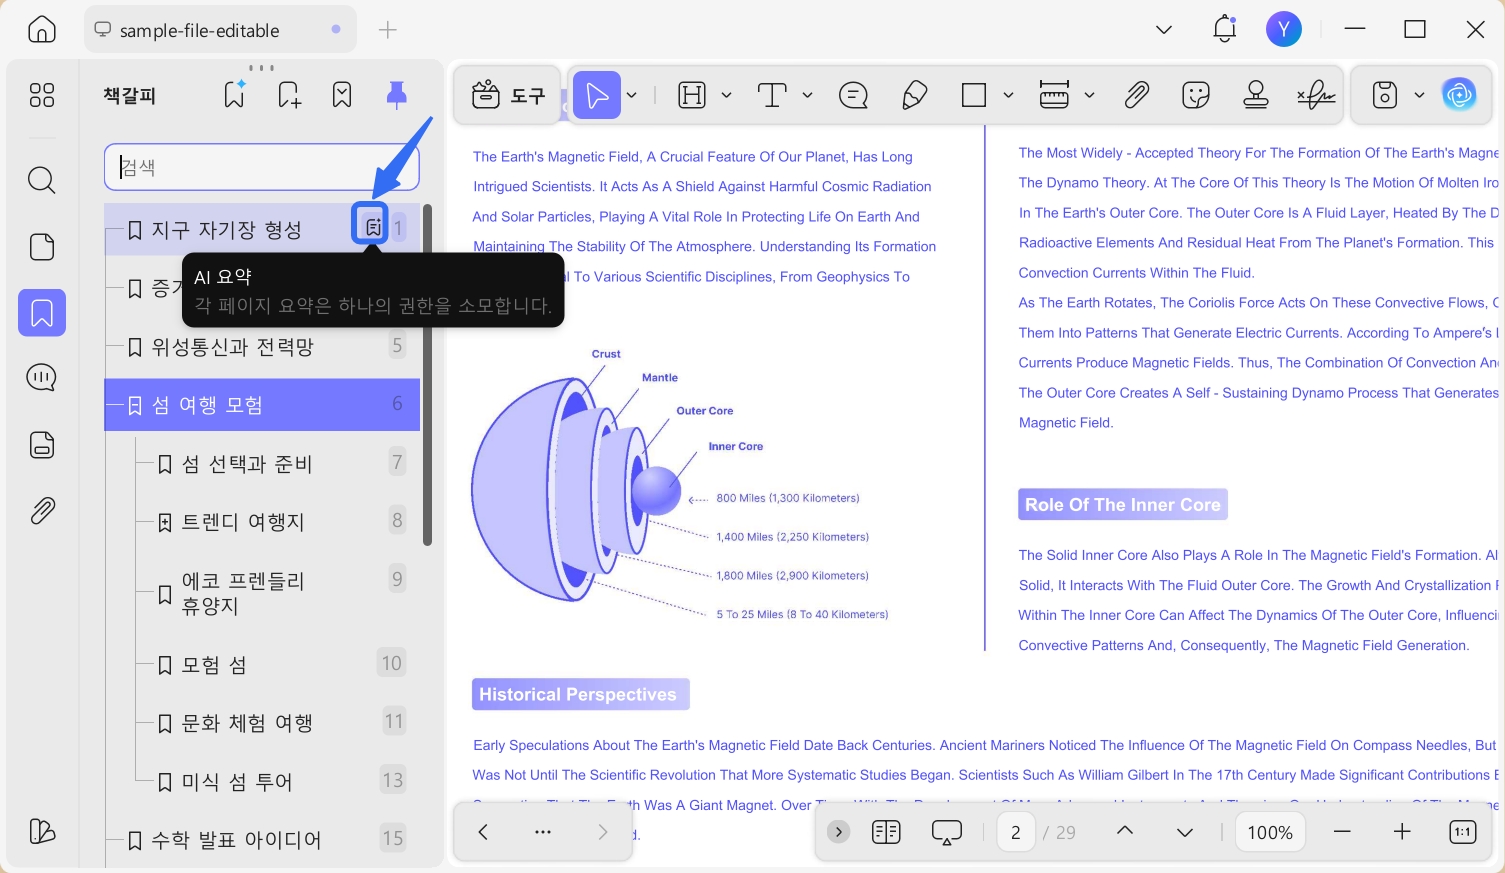Select the highlight text tool
The image size is (1505, 873).
click(692, 95)
